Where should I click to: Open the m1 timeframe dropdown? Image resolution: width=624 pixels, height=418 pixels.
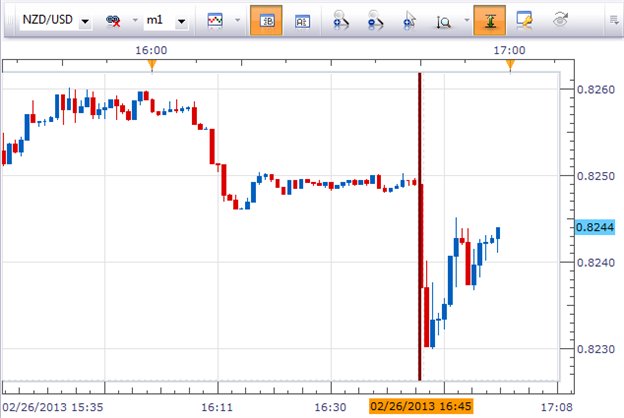(181, 21)
